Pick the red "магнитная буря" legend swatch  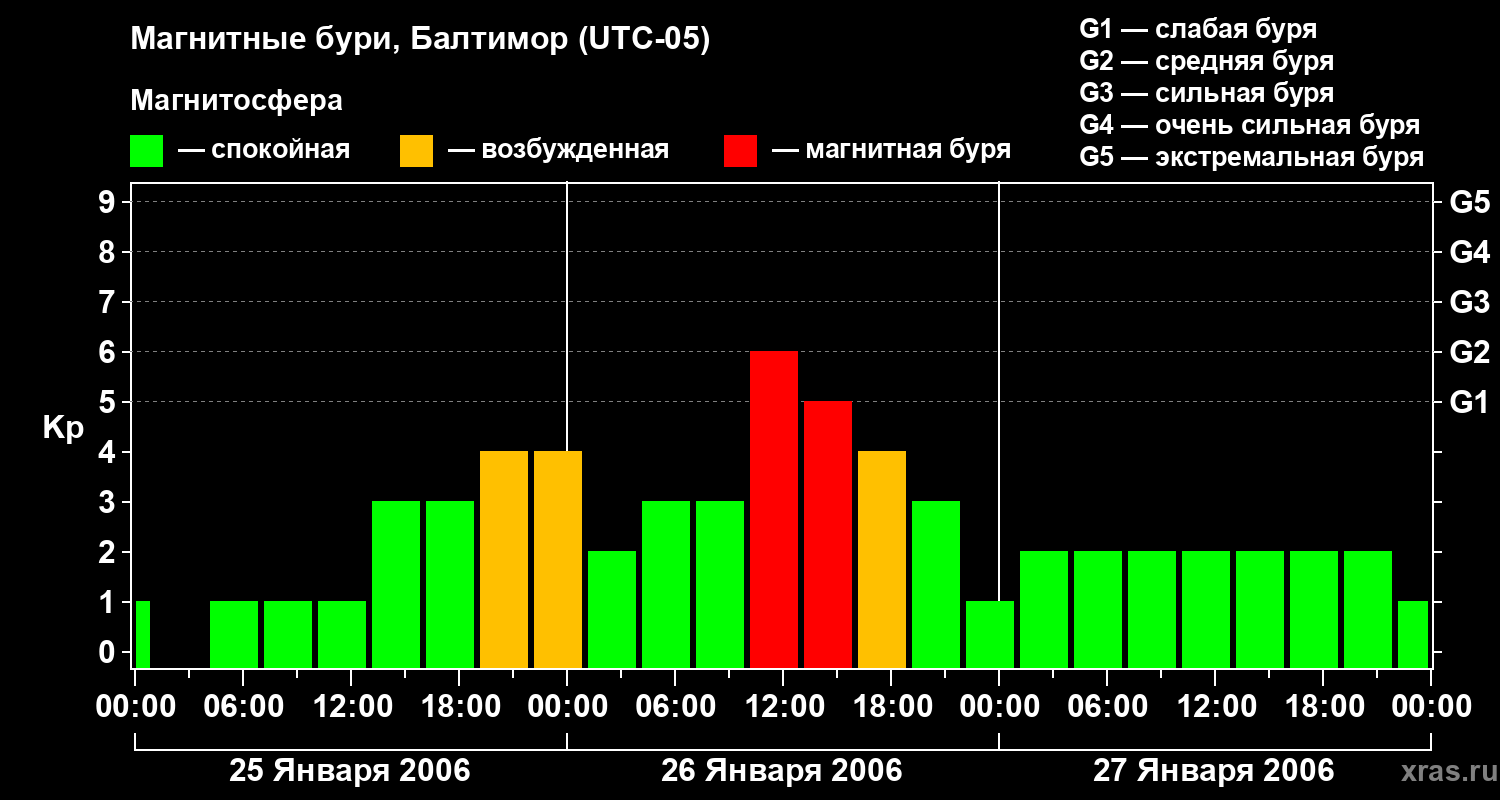coord(740,150)
